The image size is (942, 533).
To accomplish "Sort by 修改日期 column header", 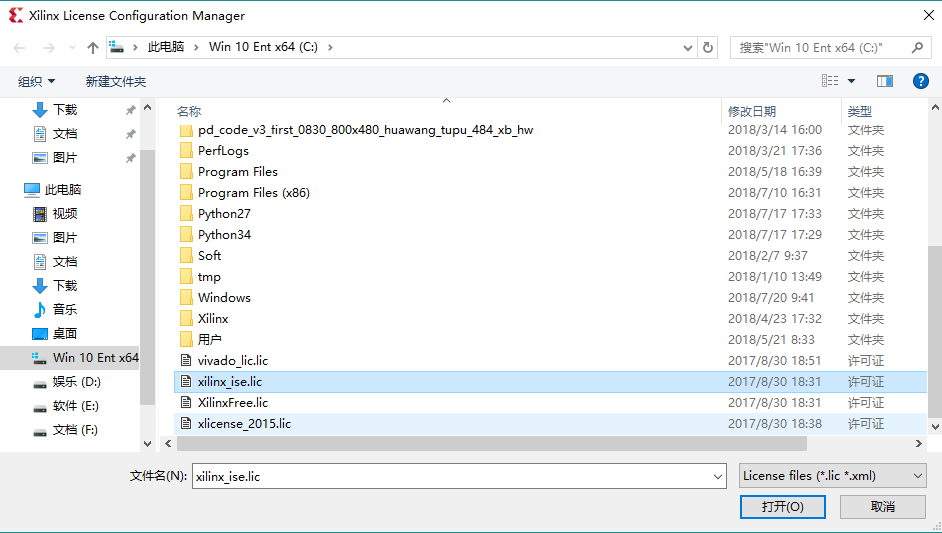I will (752, 111).
